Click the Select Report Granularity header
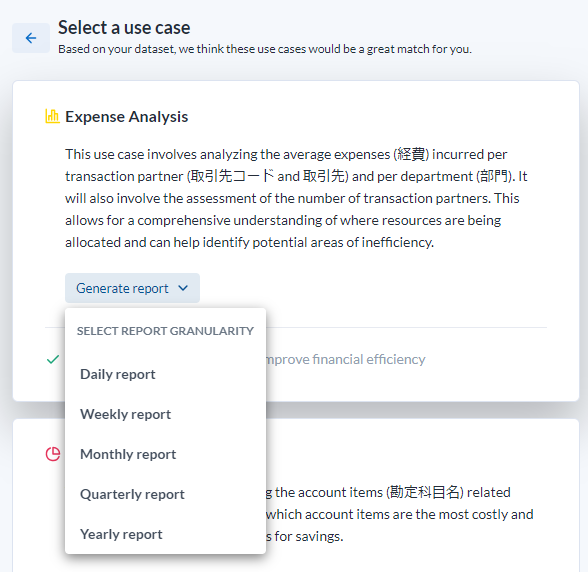 coord(165,331)
